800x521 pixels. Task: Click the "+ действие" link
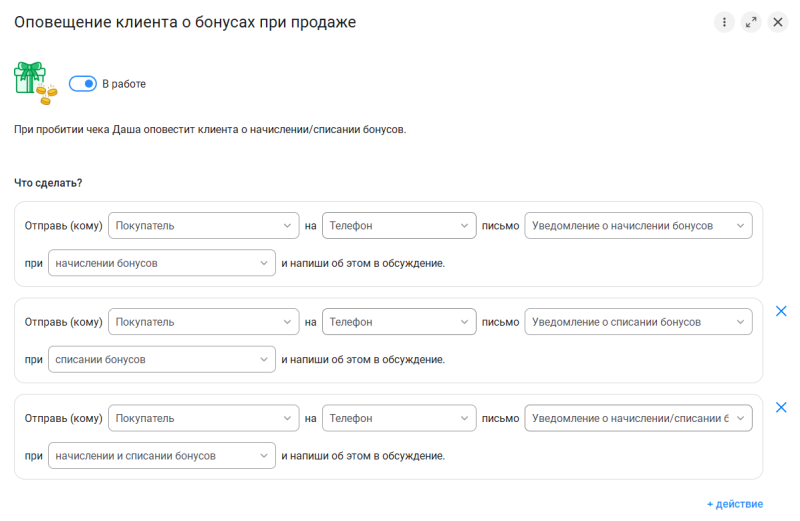[x=734, y=504]
